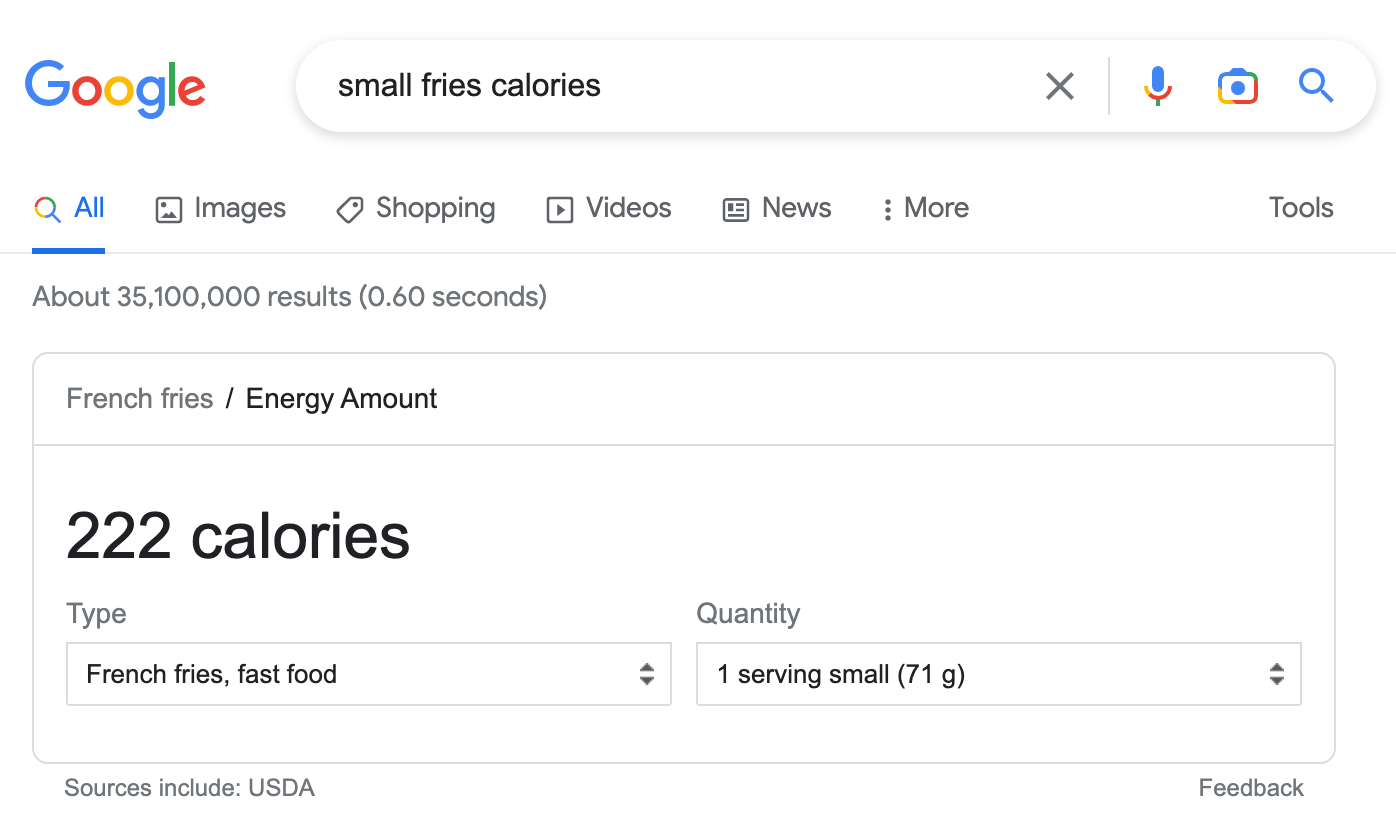The height and width of the screenshot is (838, 1396).
Task: Click inside the search text field
Action: pyautogui.click(x=680, y=86)
